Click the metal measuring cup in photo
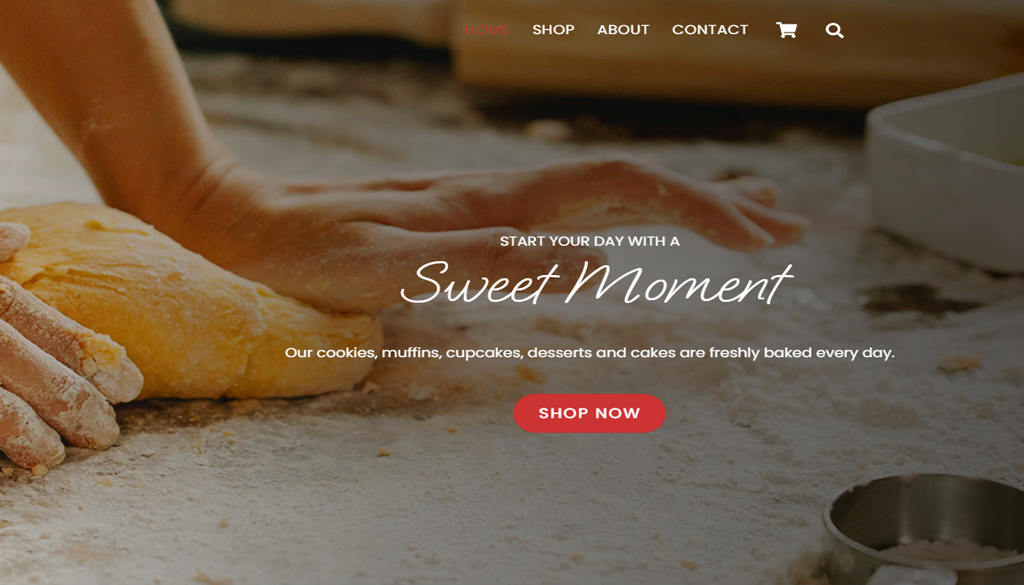1024x585 pixels. click(923, 529)
